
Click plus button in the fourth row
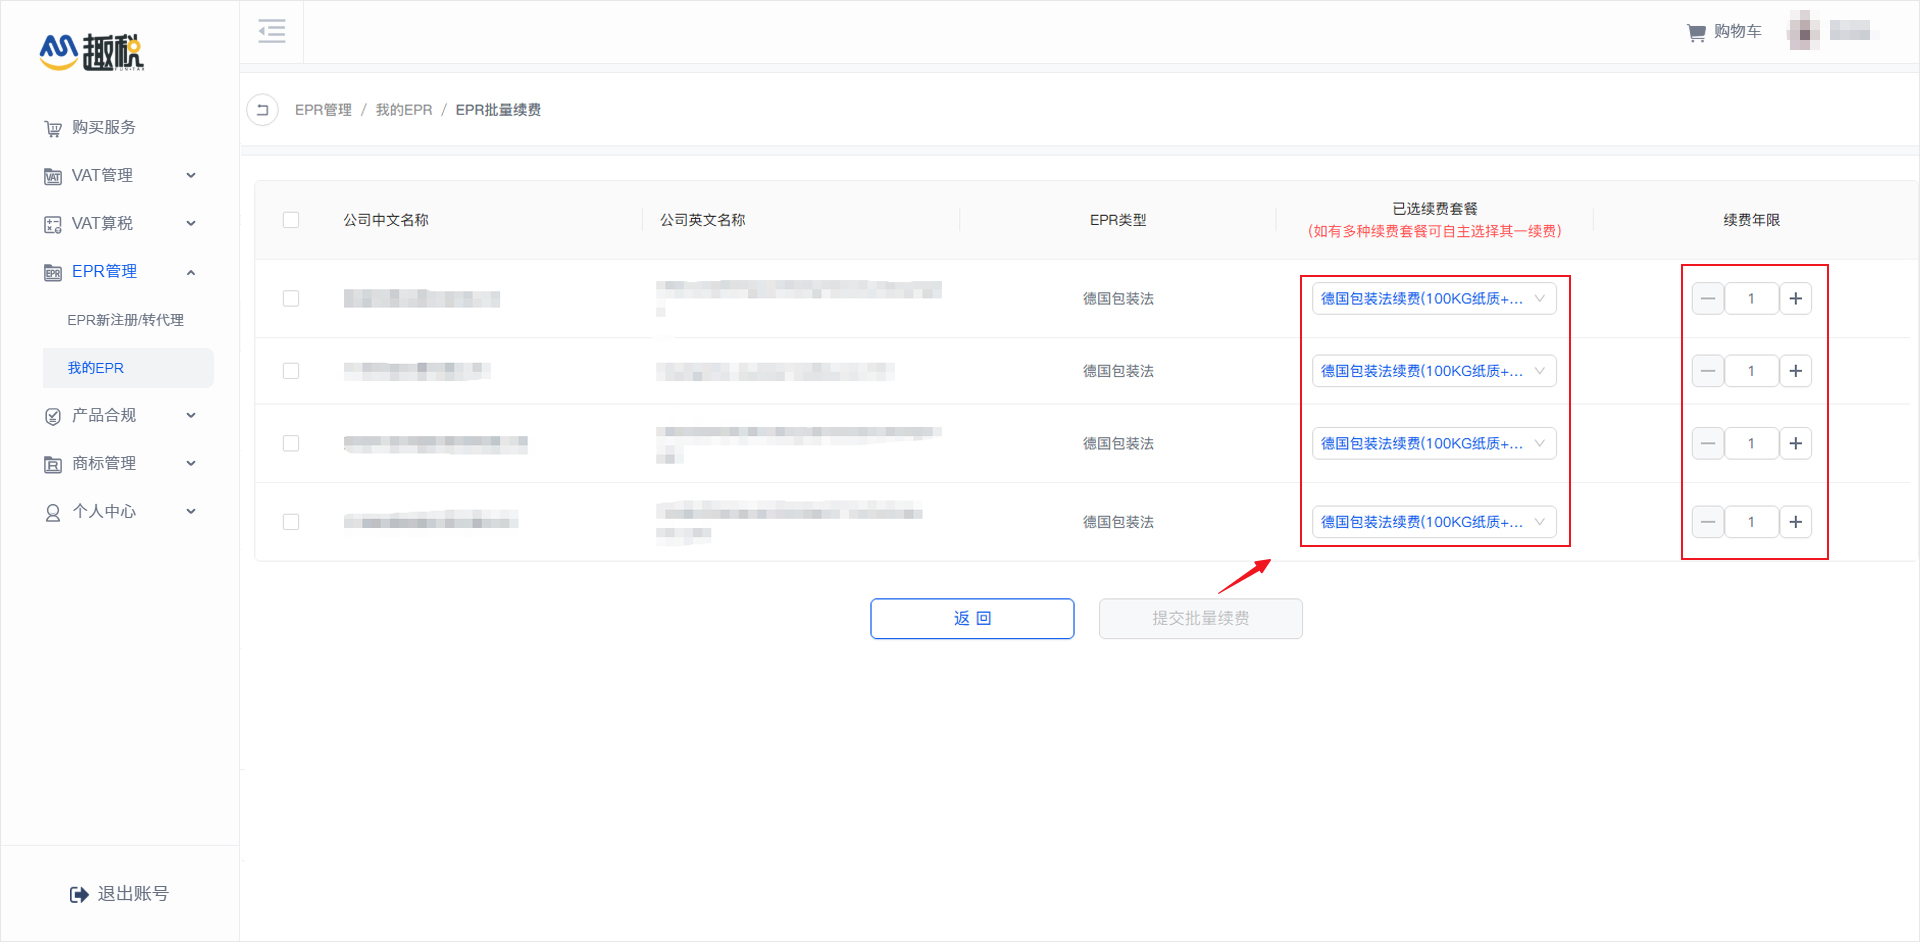(x=1795, y=522)
